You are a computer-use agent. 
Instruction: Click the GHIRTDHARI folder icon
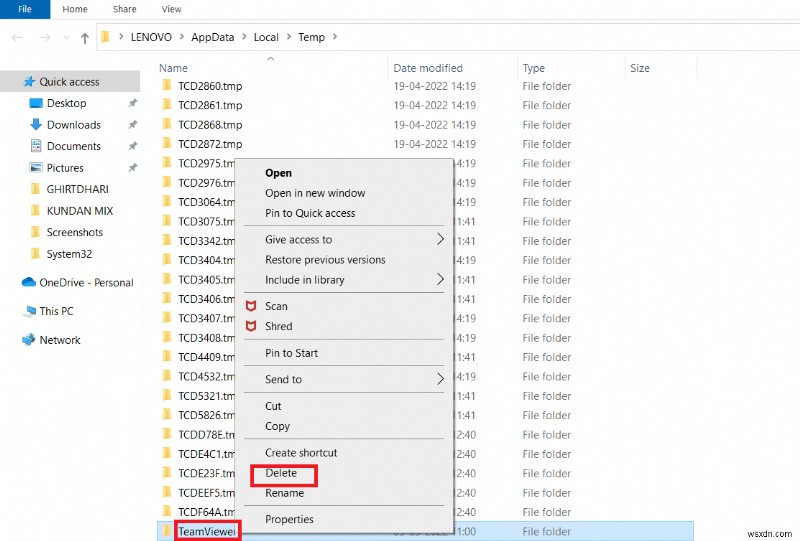pos(35,189)
